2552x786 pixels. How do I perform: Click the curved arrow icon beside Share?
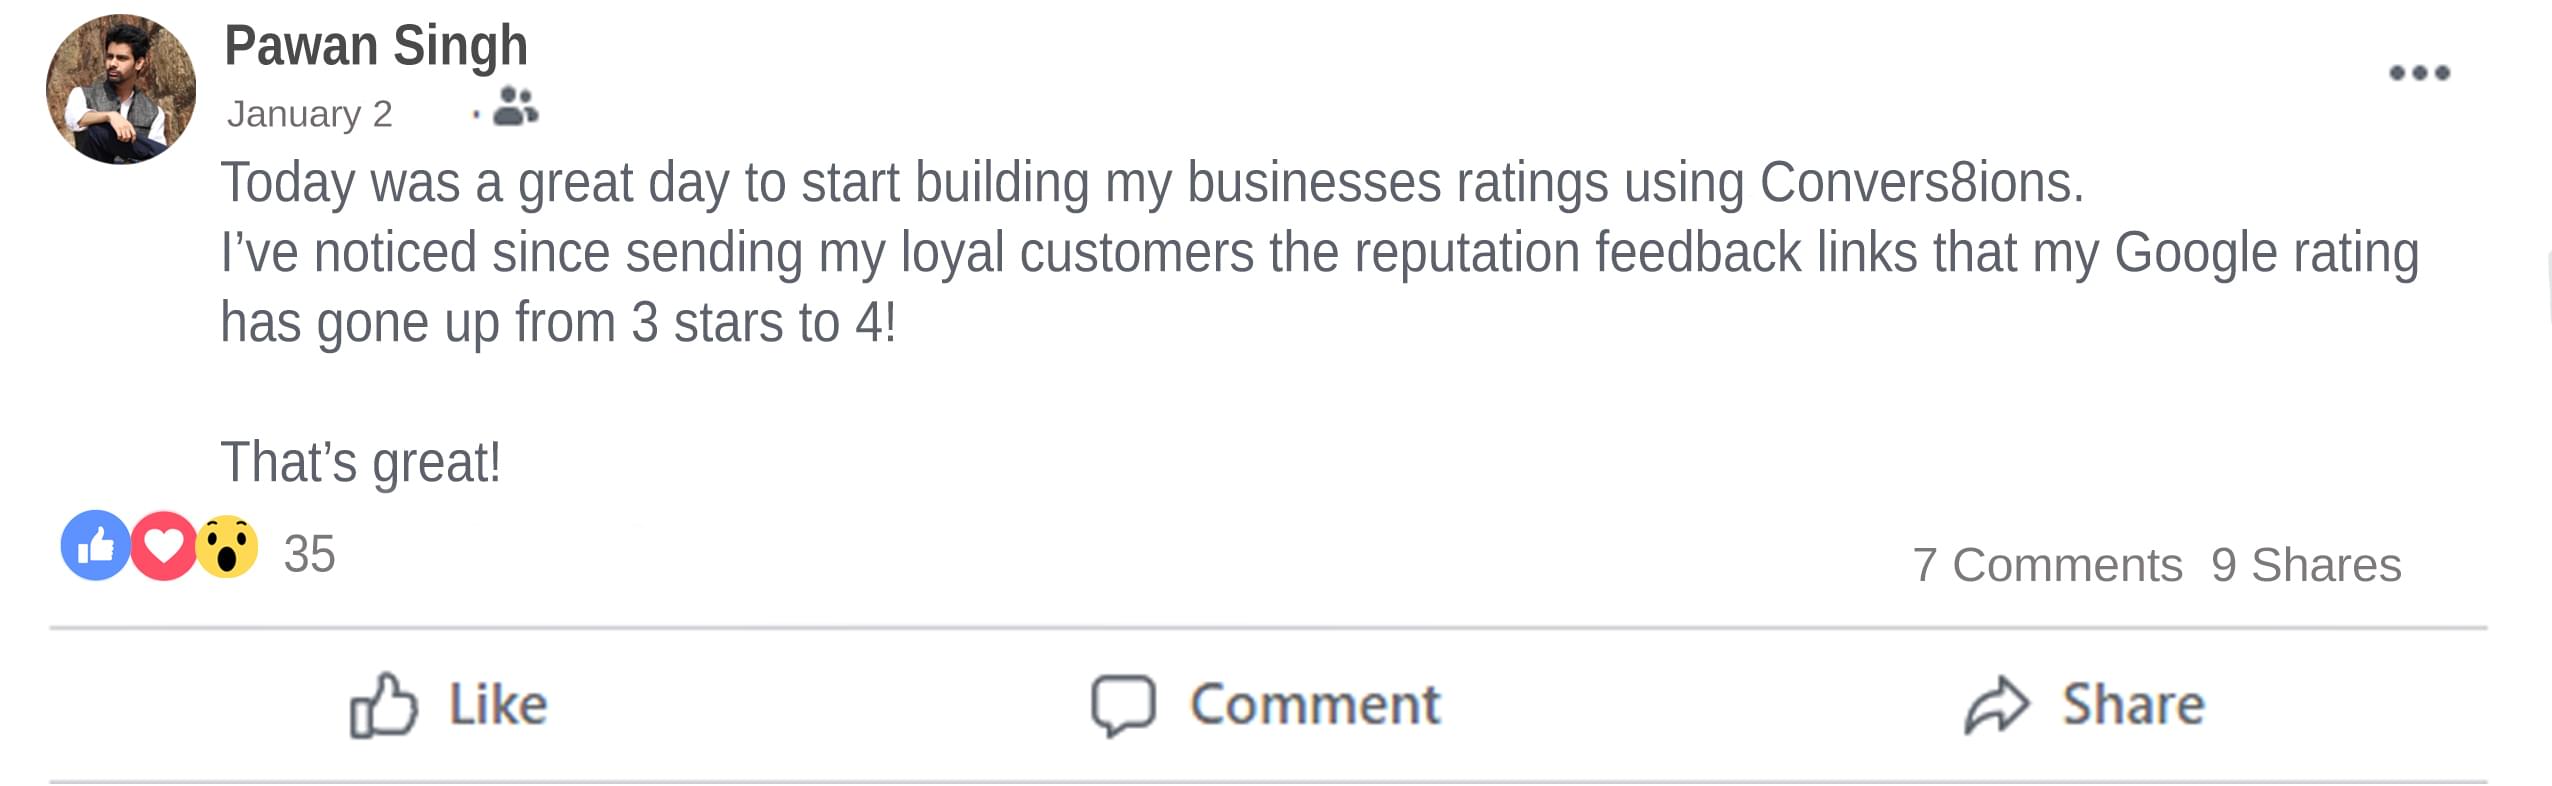pos(1996,705)
